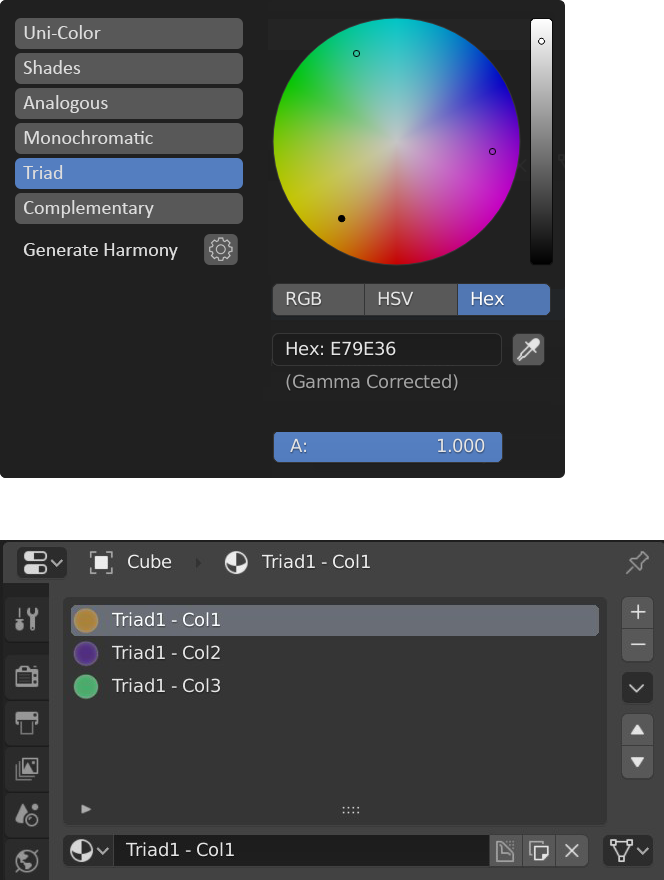Select material slot Triad1 - Col3
Screen dimensions: 664x880
335,686
